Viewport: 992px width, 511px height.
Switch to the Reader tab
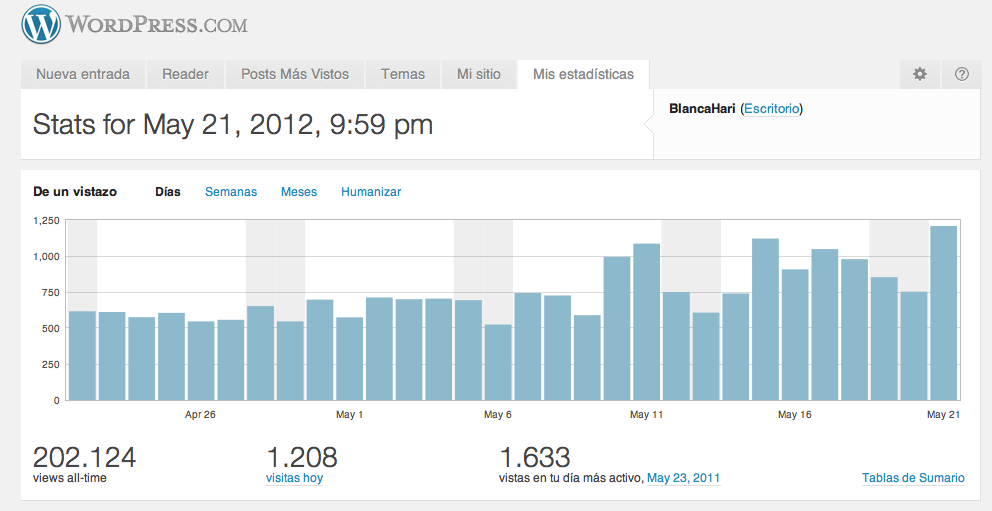pos(185,74)
